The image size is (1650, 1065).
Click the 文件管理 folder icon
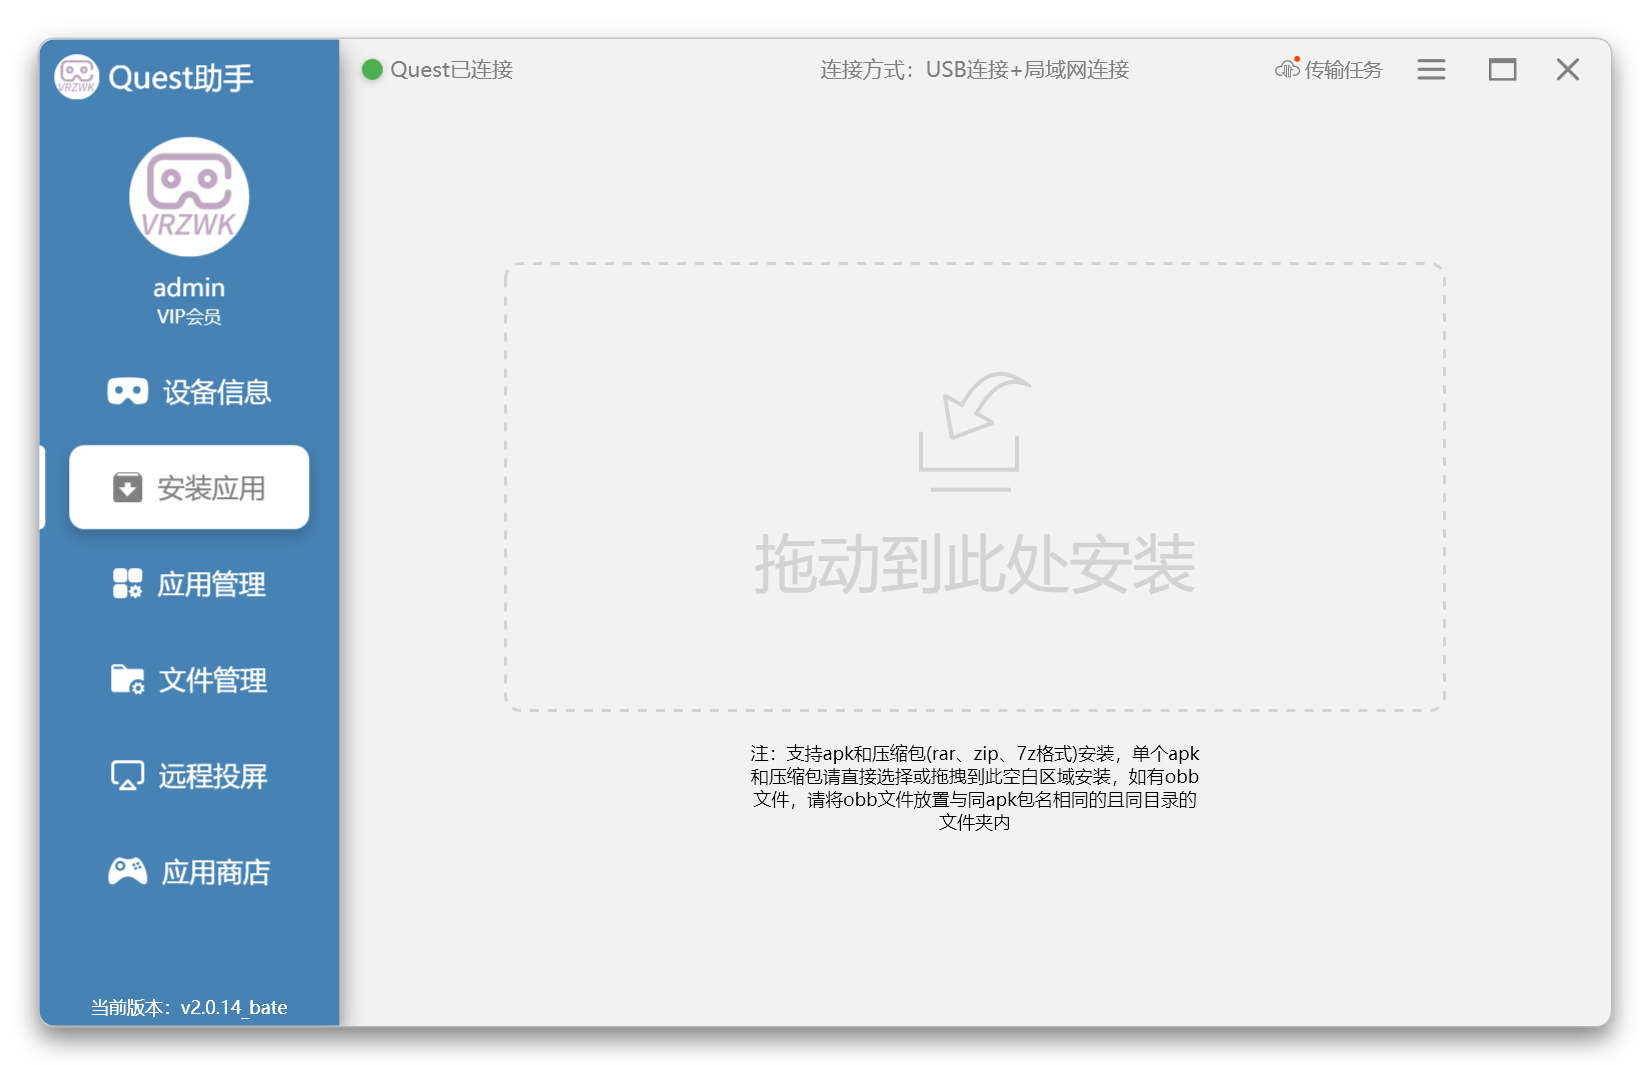[127, 679]
